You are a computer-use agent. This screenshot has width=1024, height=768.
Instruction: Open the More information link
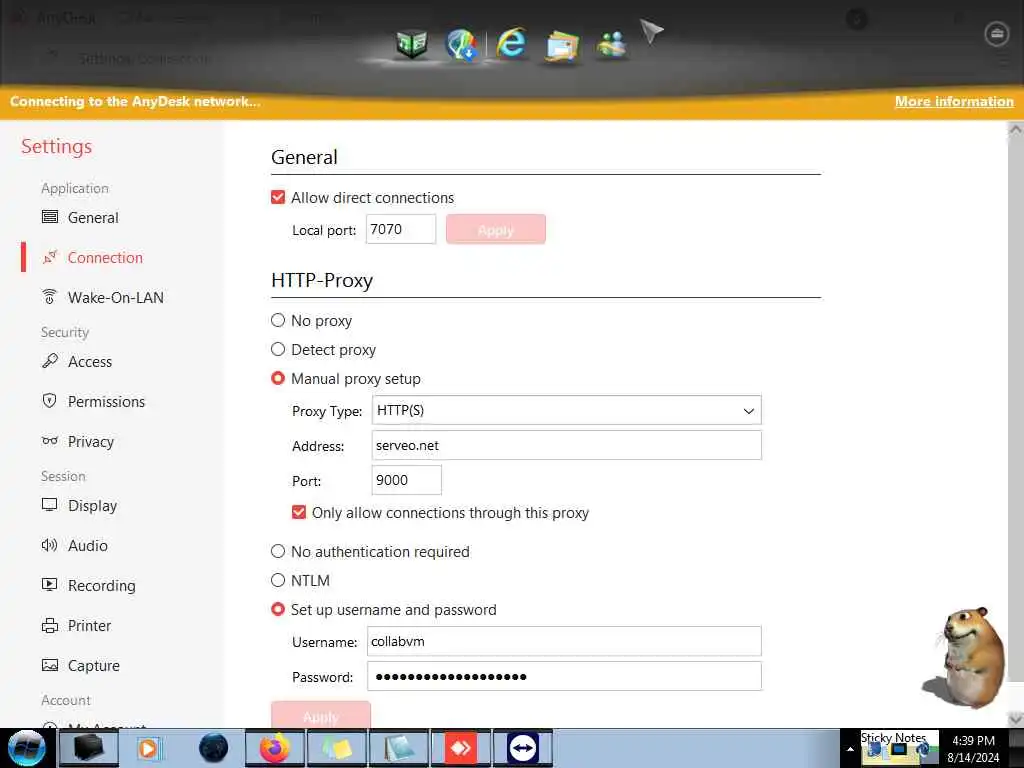tap(954, 101)
